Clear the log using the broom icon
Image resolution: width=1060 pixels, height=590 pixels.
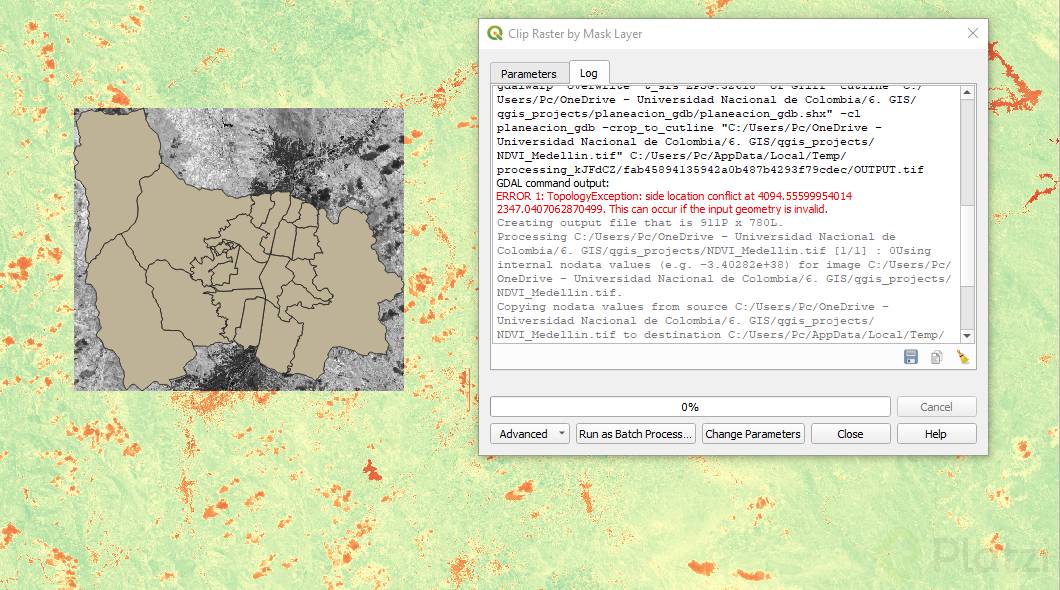[963, 357]
